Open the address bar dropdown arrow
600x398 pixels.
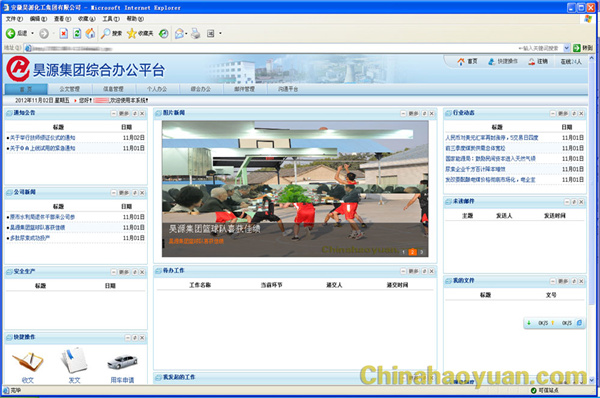(566, 48)
